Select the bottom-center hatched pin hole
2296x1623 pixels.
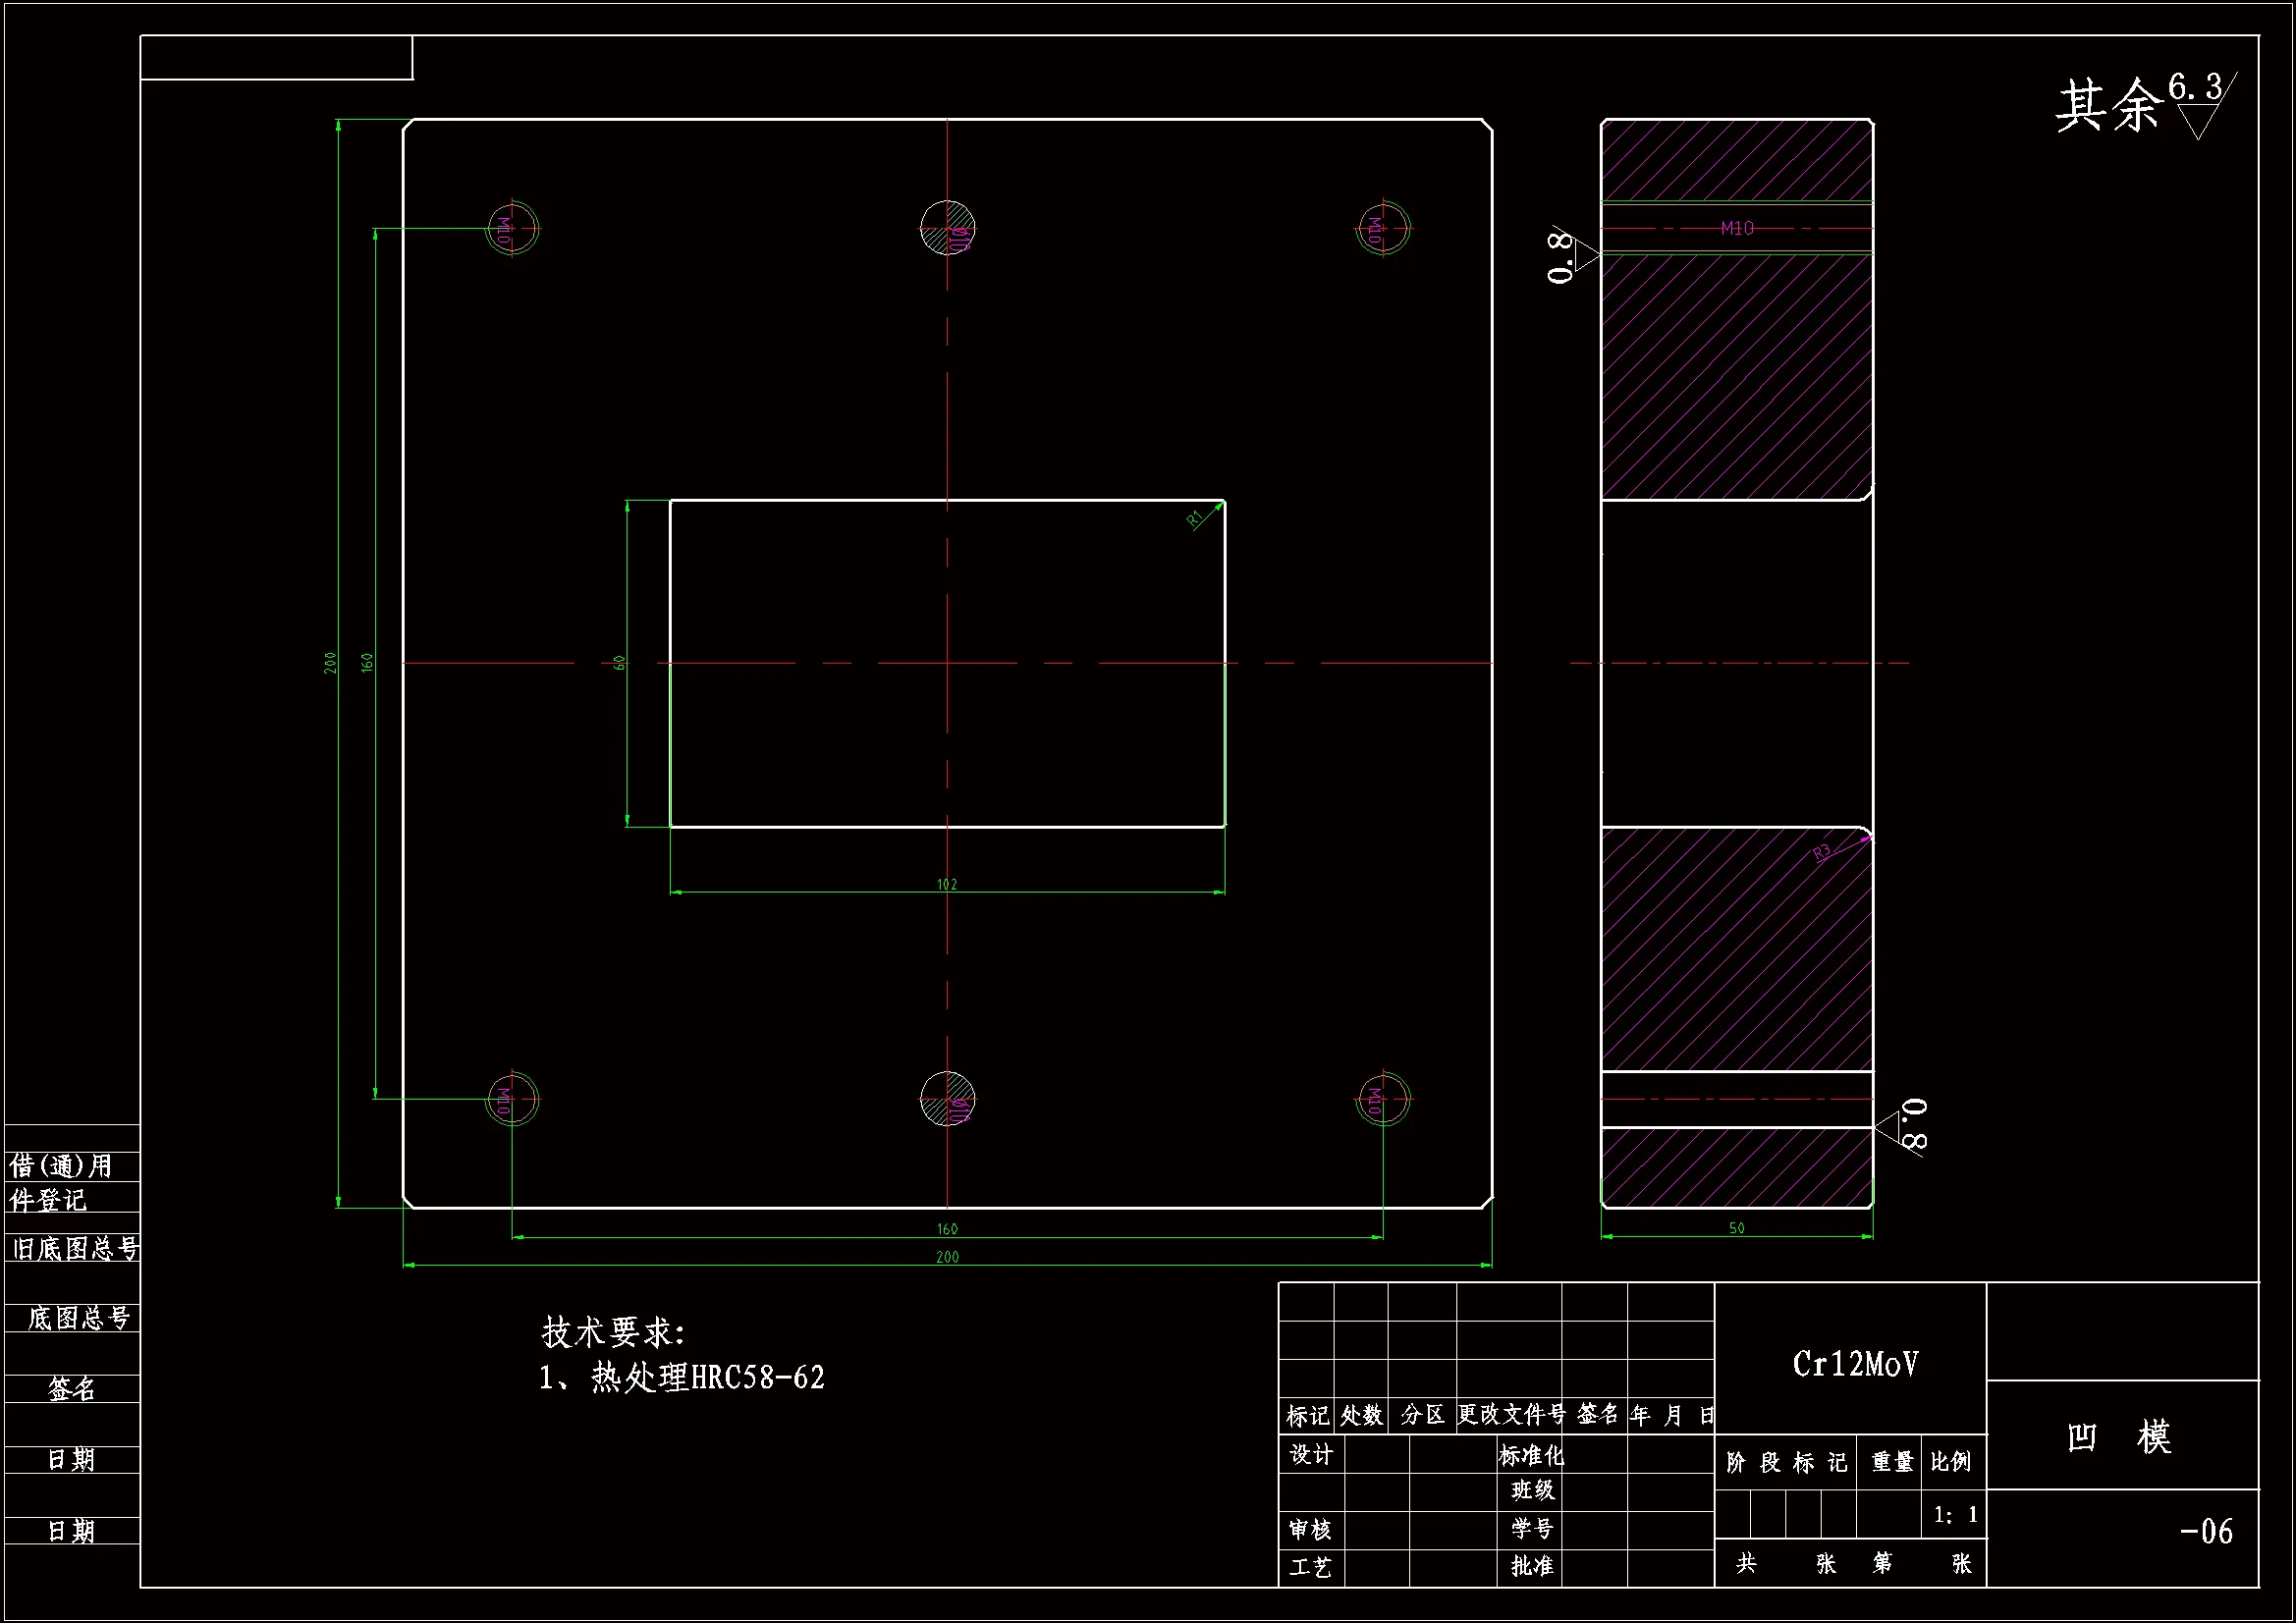tap(947, 1099)
